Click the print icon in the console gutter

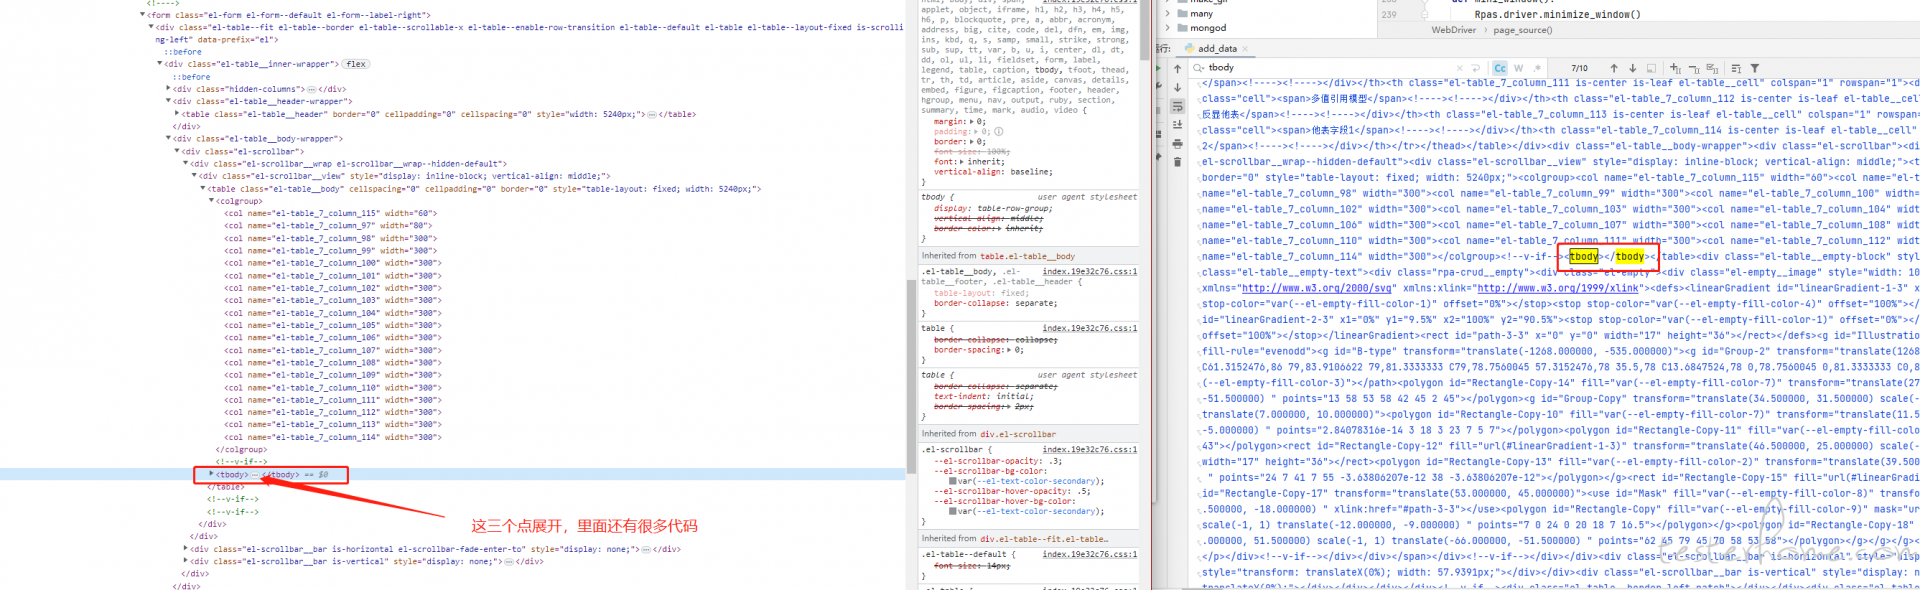coord(1177,144)
